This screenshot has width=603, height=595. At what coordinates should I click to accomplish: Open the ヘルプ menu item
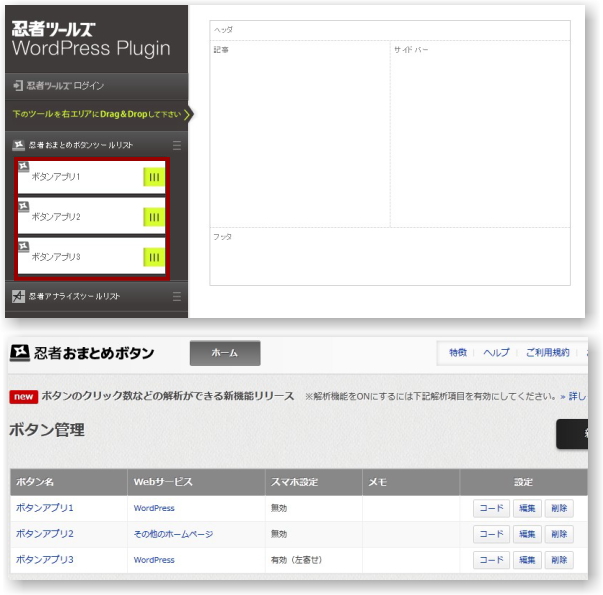click(x=496, y=353)
